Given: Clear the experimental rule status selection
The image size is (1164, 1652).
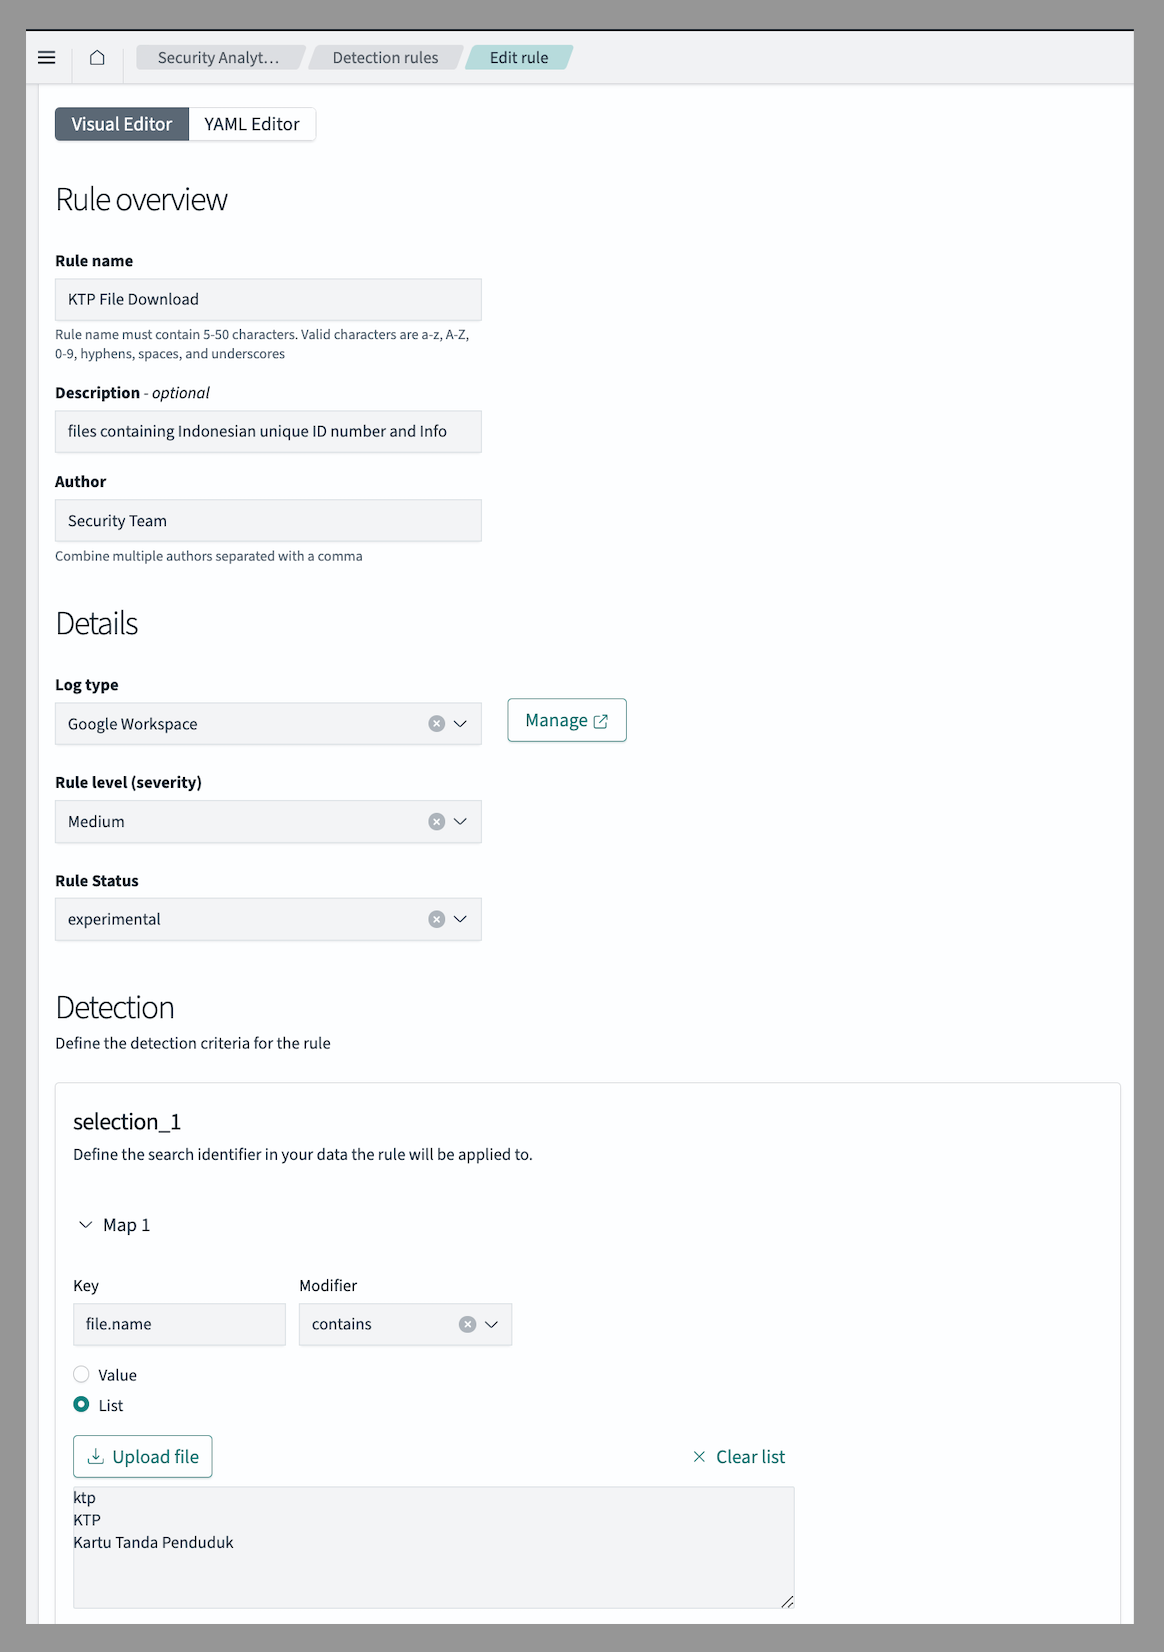Looking at the screenshot, I should point(436,920).
